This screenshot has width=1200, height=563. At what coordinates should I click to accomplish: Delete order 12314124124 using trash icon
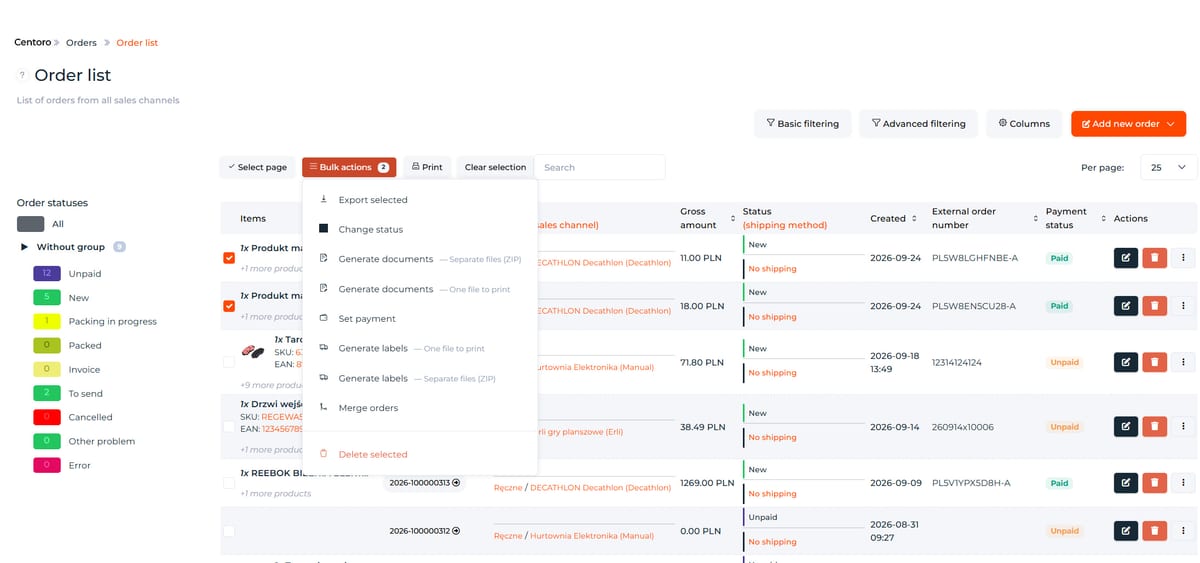coord(1154,362)
